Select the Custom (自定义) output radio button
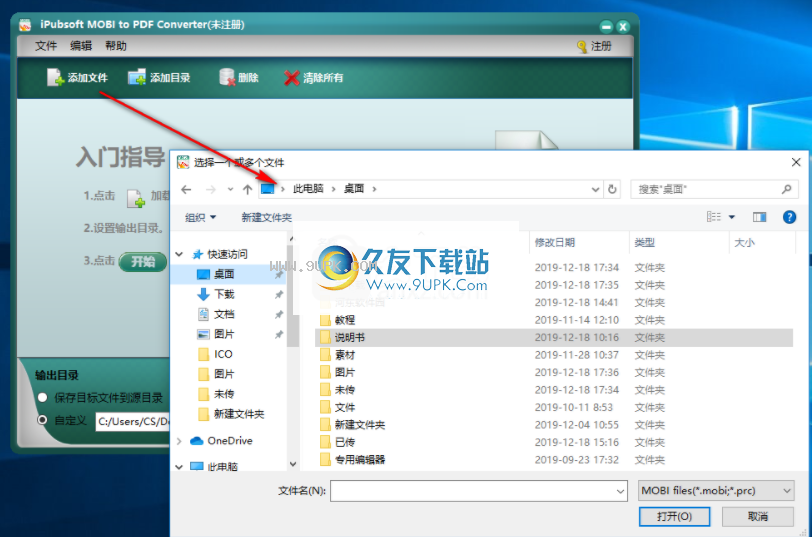The width and height of the screenshot is (812, 537). (x=42, y=419)
